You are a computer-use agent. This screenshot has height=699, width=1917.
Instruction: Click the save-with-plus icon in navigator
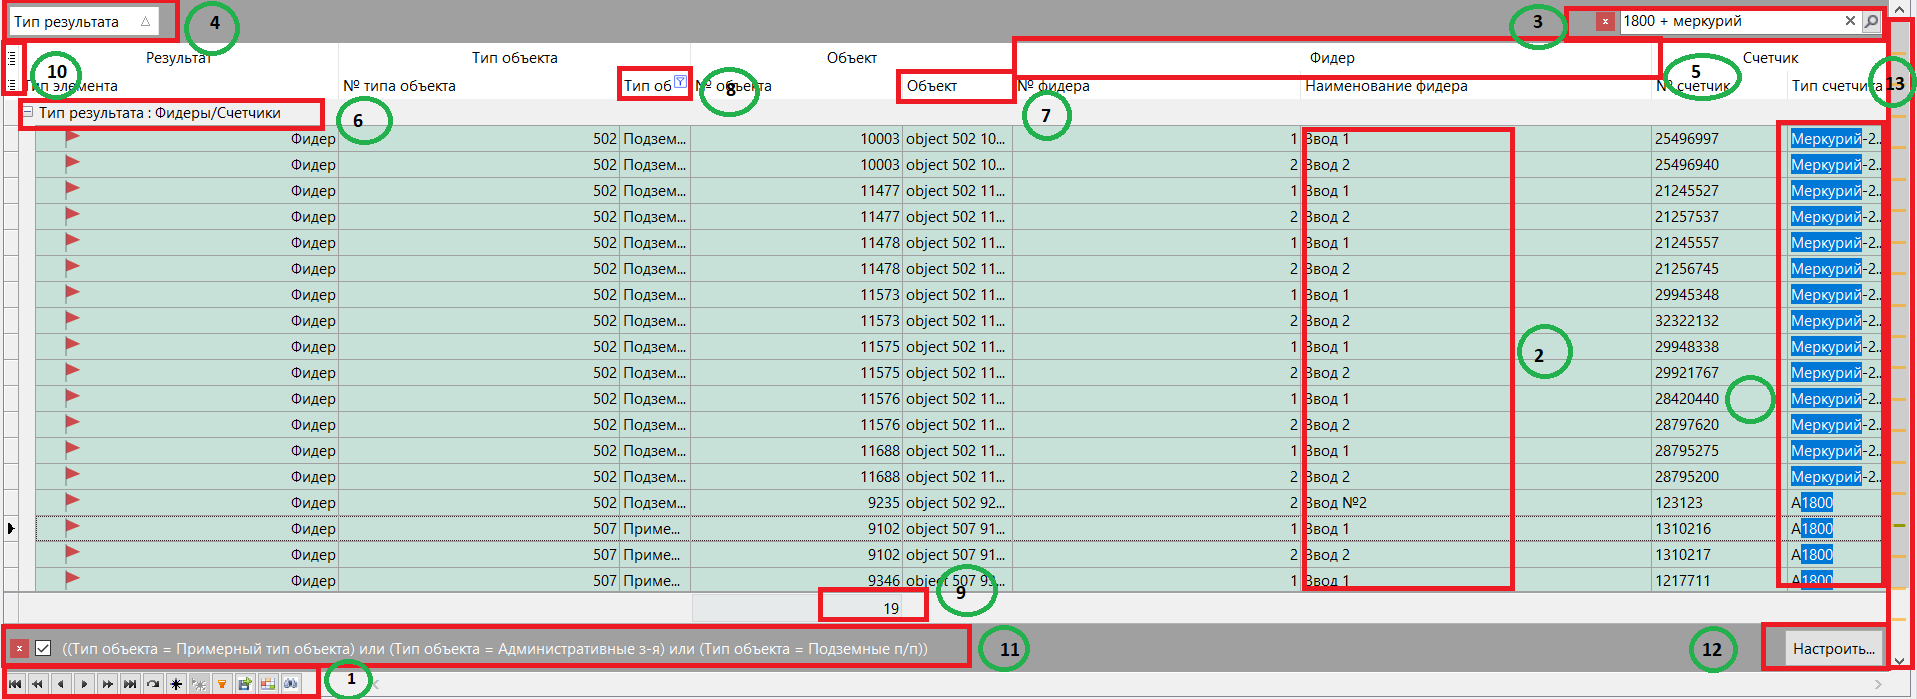[x=245, y=684]
